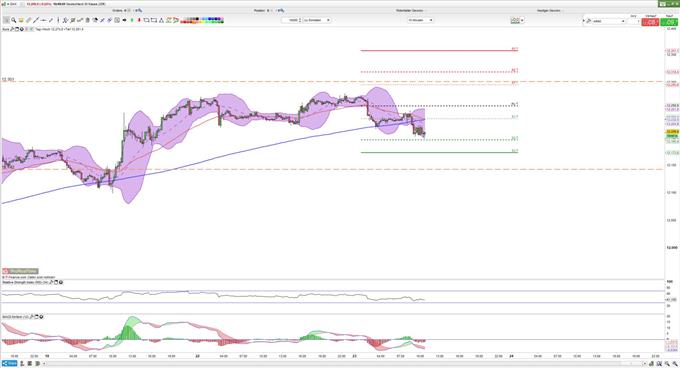
Task: Select the triangle drawing tool
Action: coord(161,20)
